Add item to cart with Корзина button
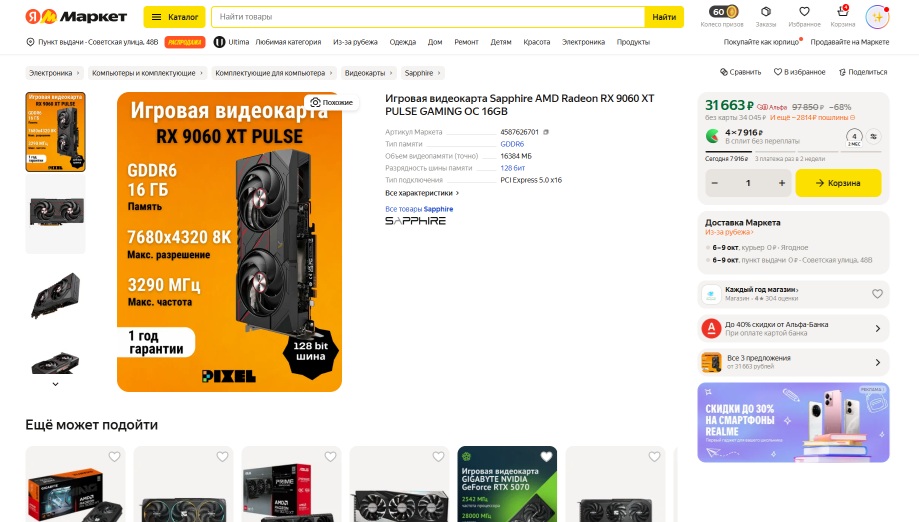 point(838,183)
